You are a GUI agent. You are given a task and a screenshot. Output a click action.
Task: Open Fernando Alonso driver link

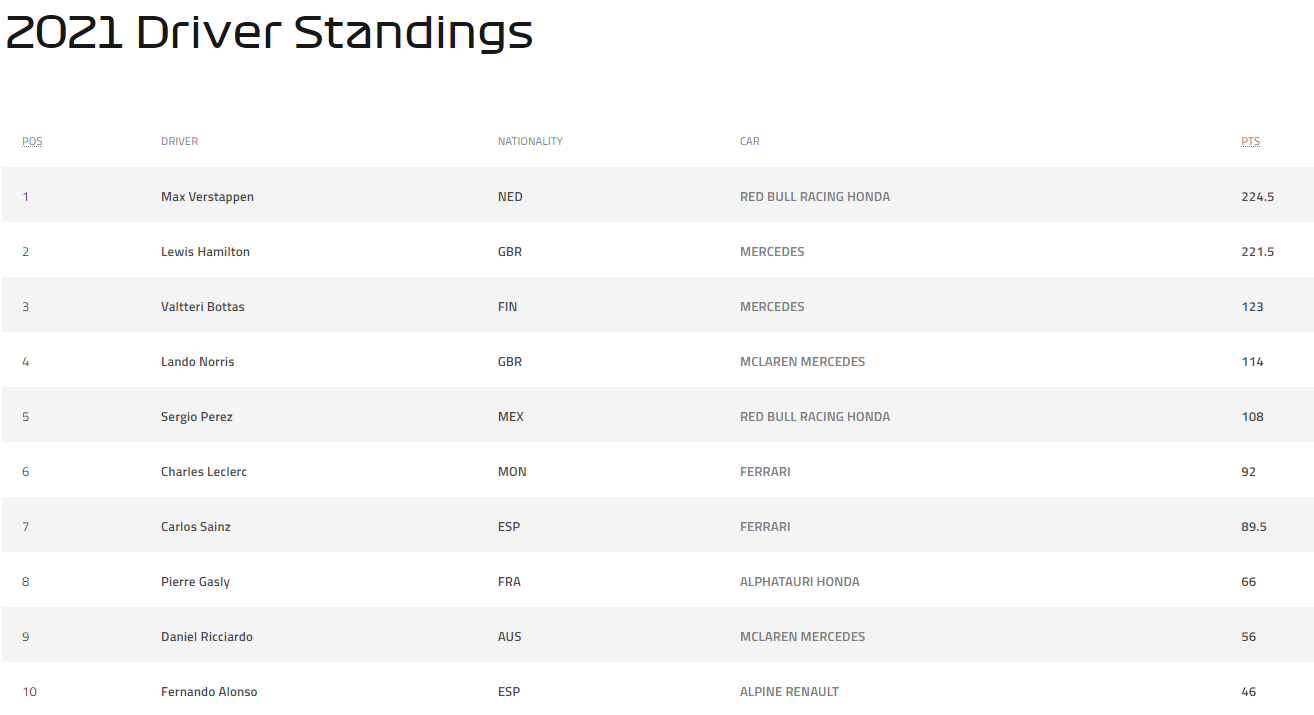tap(209, 692)
